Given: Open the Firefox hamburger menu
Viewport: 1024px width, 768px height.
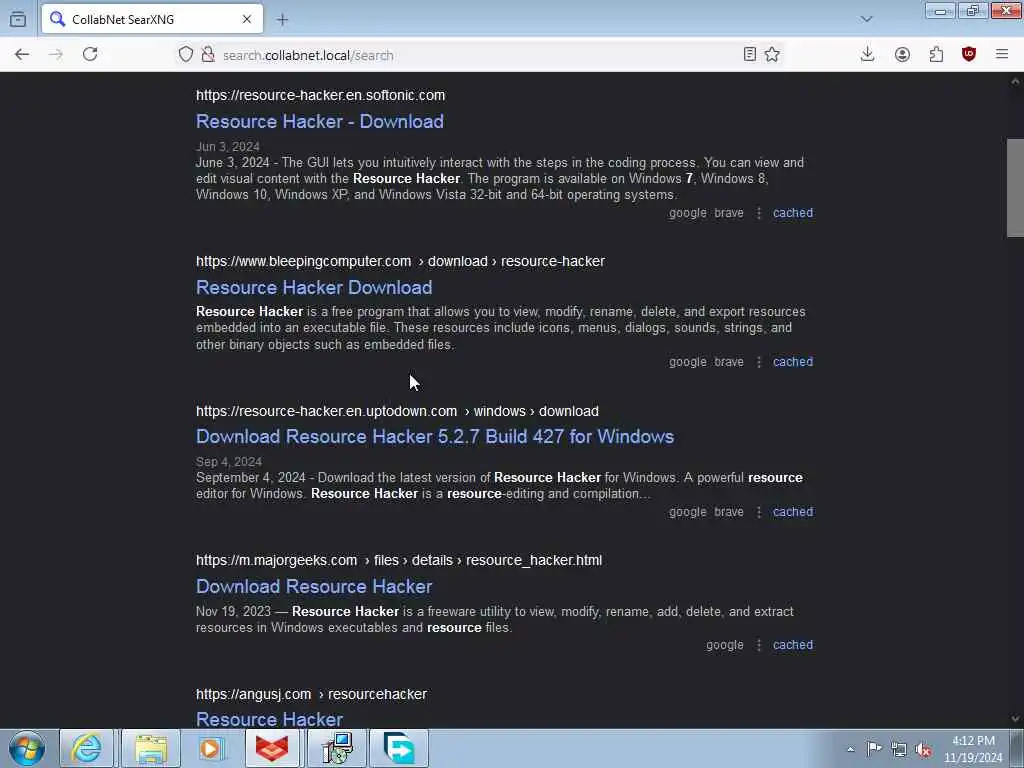Looking at the screenshot, I should point(1002,55).
